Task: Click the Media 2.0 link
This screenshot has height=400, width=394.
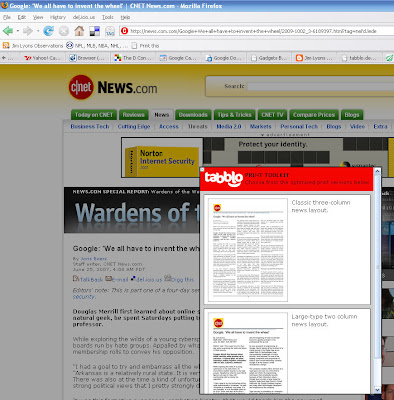Action: point(229,126)
